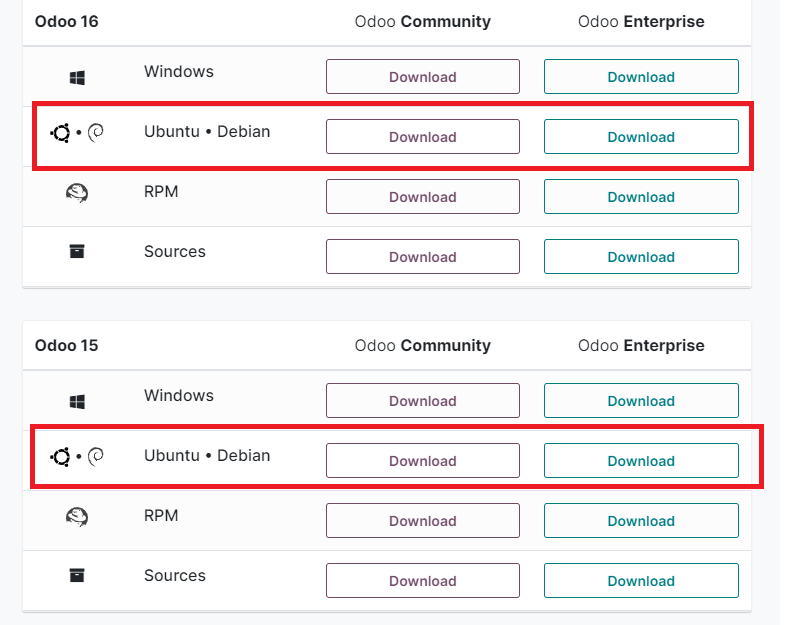
Task: Download Odoo 16 Community RPM package
Action: click(422, 197)
